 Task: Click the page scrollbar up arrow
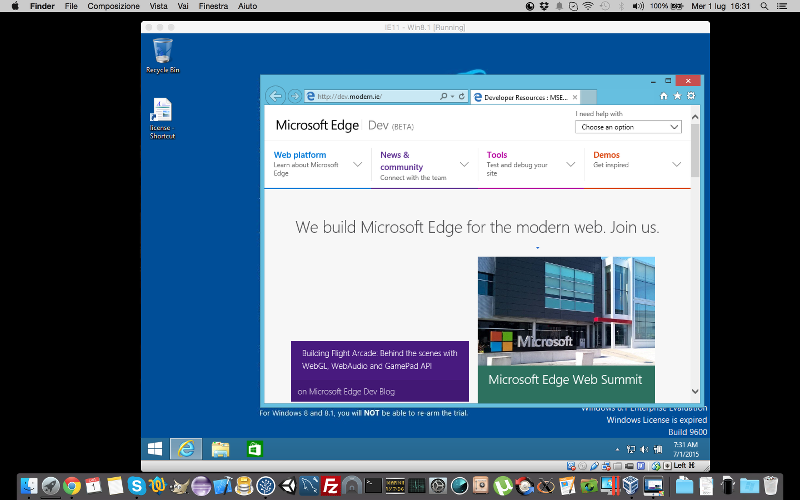pos(695,117)
